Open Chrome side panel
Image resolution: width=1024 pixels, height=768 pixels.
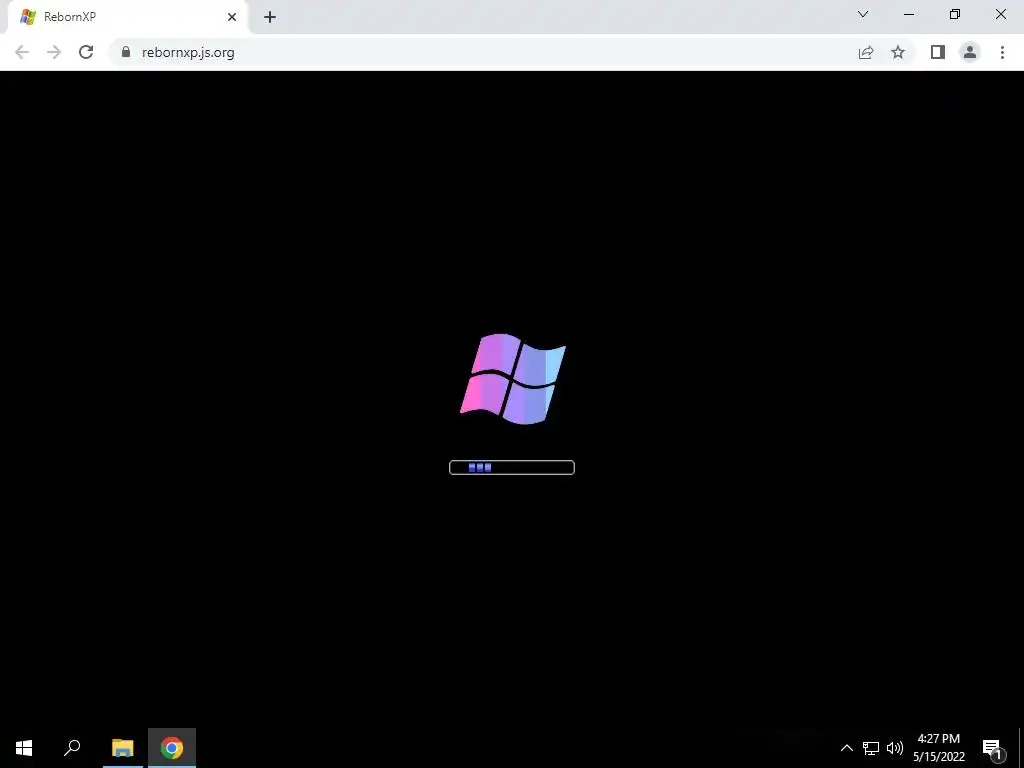pyautogui.click(x=938, y=52)
